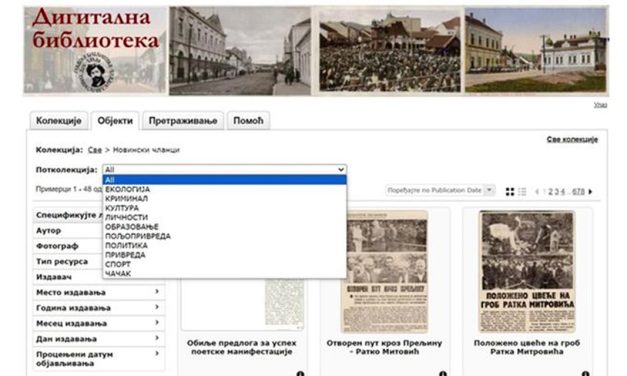Open the sort by Publication Date dropdown
The width and height of the screenshot is (627, 376).
click(440, 190)
